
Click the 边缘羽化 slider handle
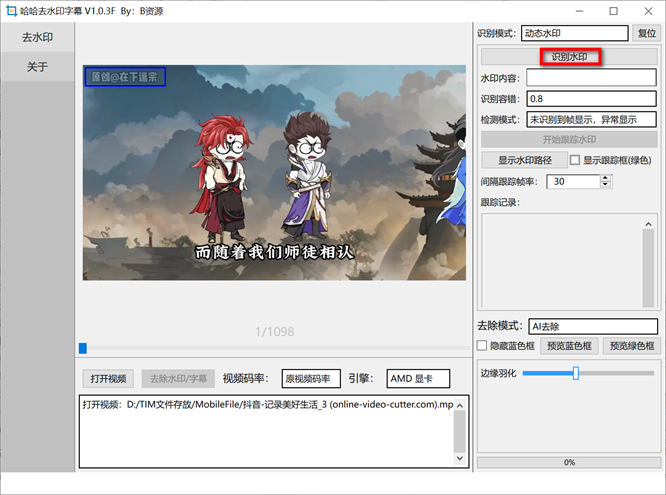pos(576,373)
